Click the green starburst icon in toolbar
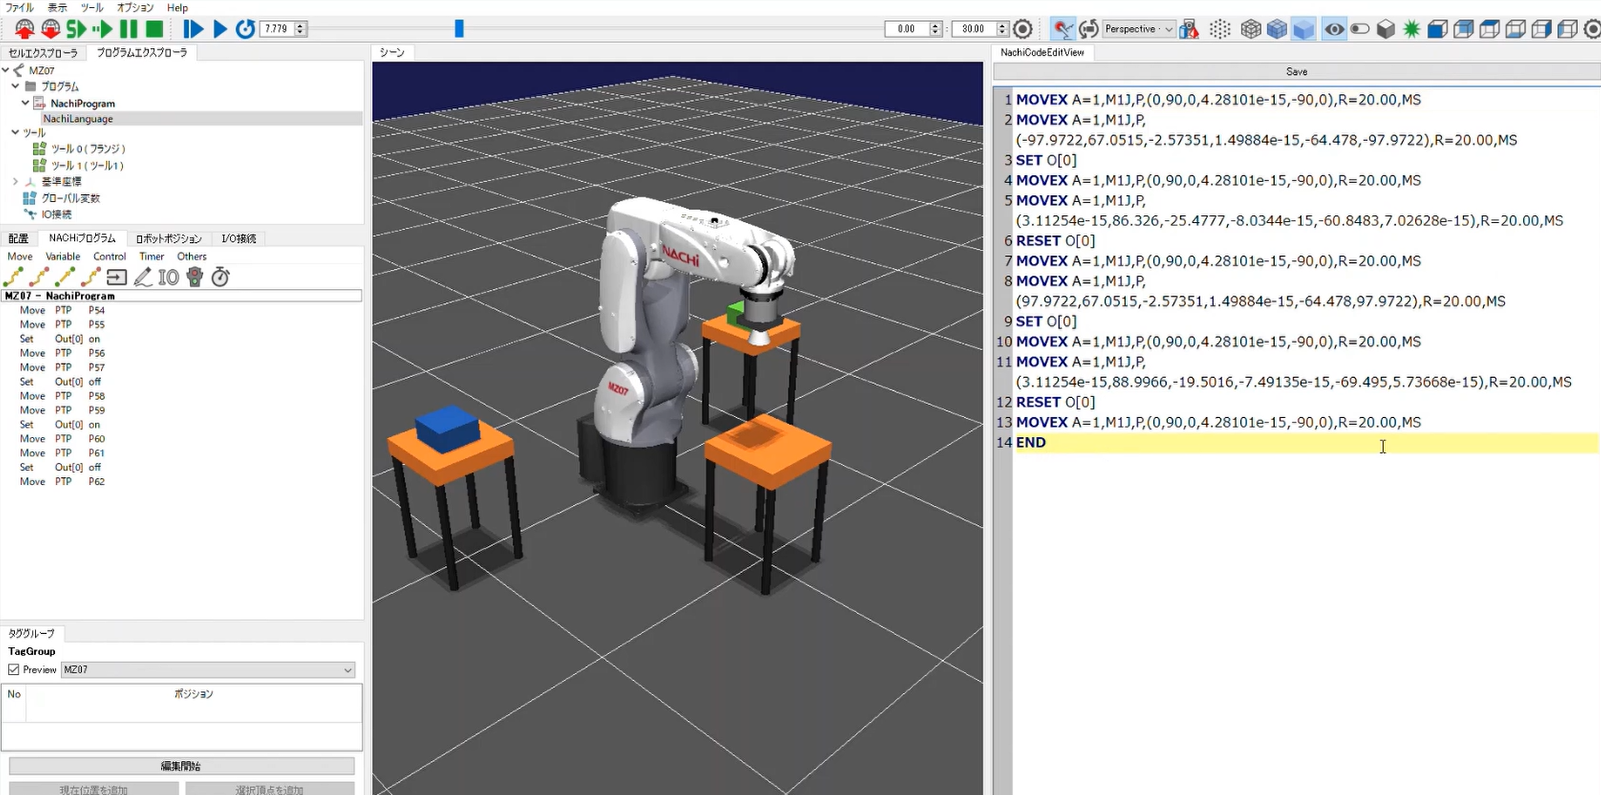Image resolution: width=1601 pixels, height=795 pixels. click(x=1411, y=29)
